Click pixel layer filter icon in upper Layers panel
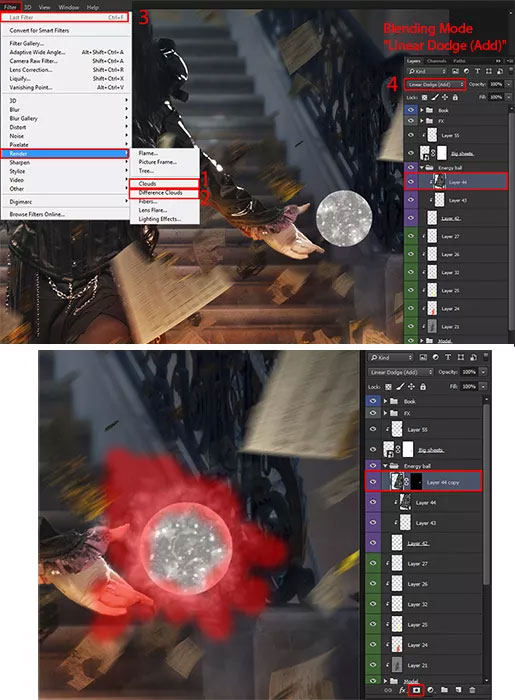This screenshot has height=700, width=515. tap(455, 71)
